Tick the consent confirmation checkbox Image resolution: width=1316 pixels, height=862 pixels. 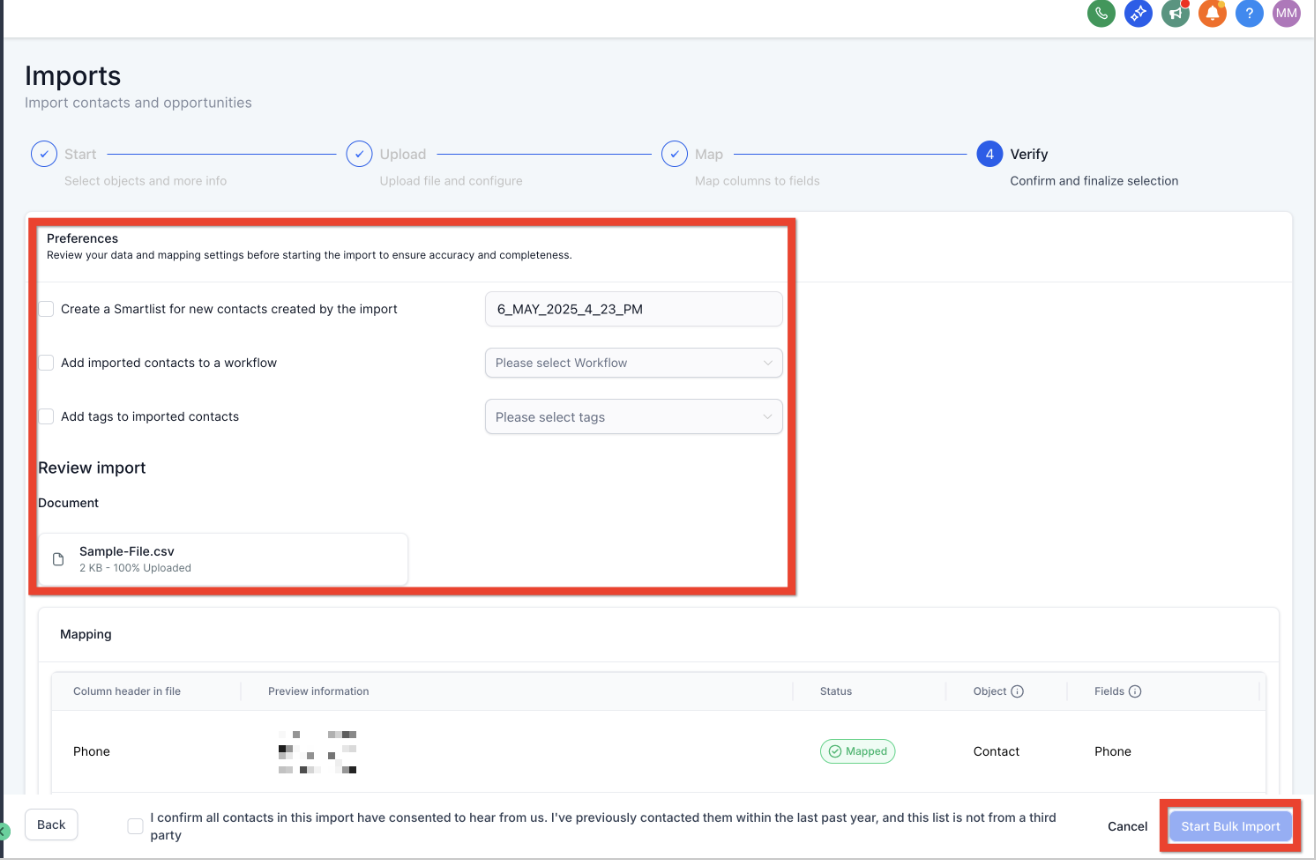click(x=135, y=826)
